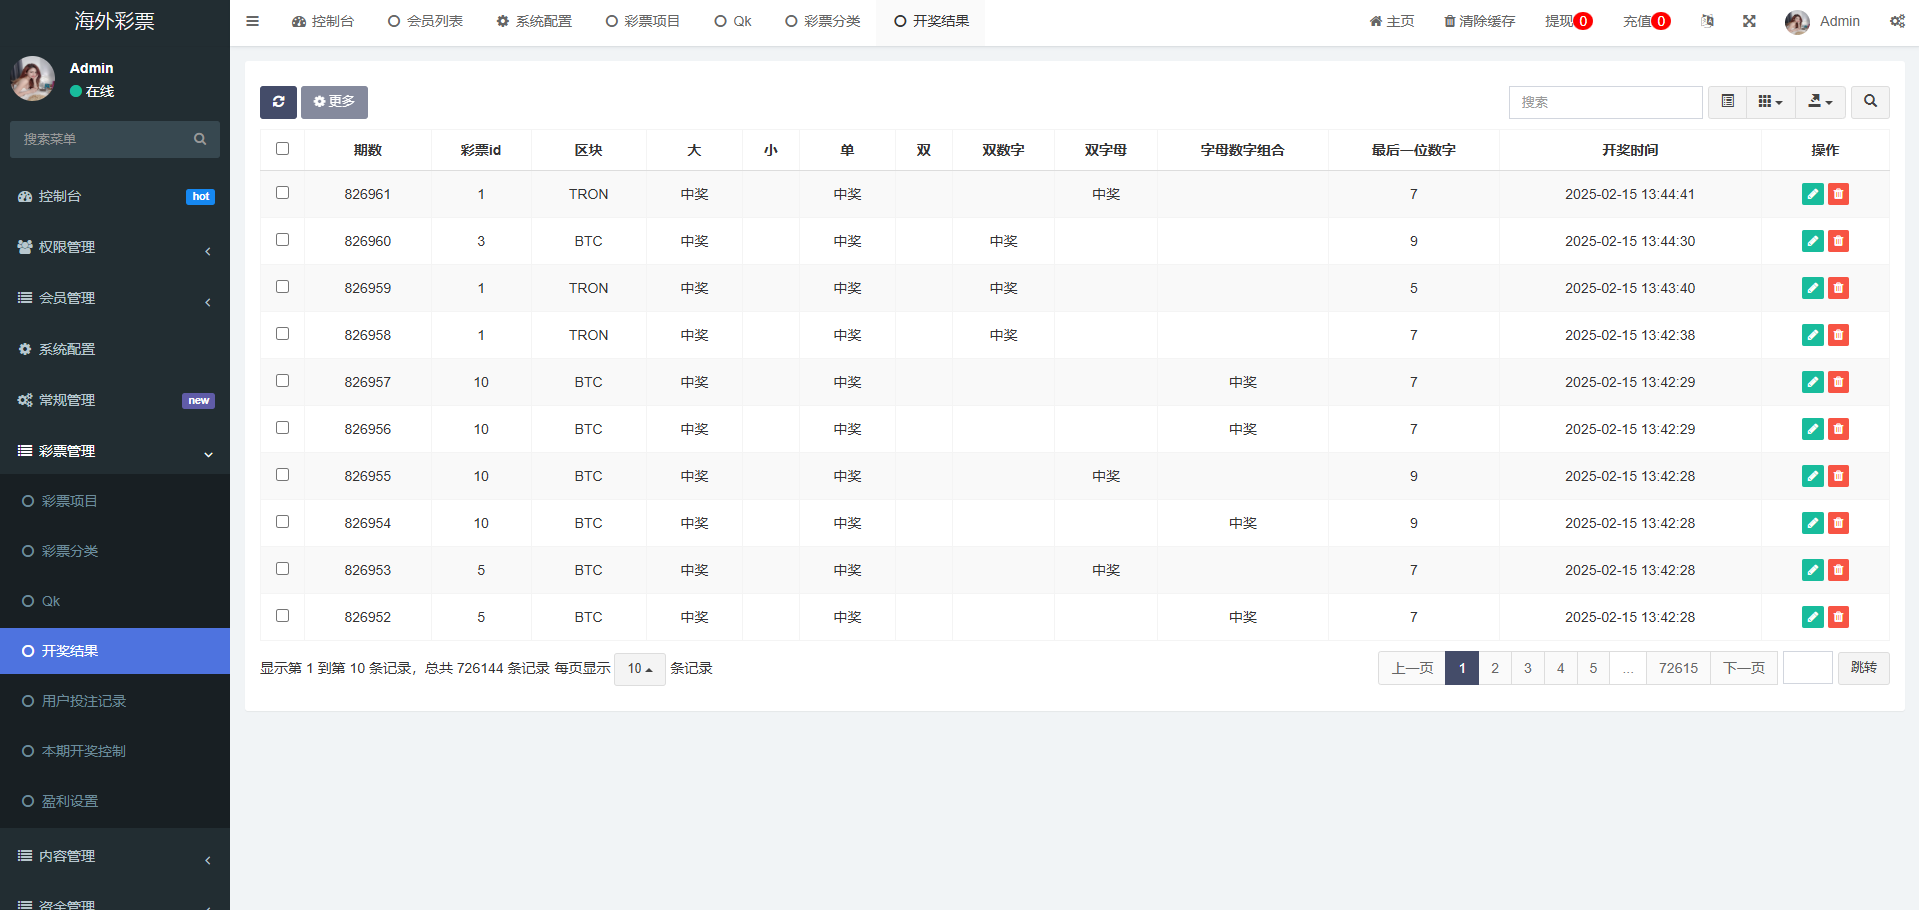Click the fullscreen toggle icon
The height and width of the screenshot is (910, 1919).
click(x=1749, y=21)
